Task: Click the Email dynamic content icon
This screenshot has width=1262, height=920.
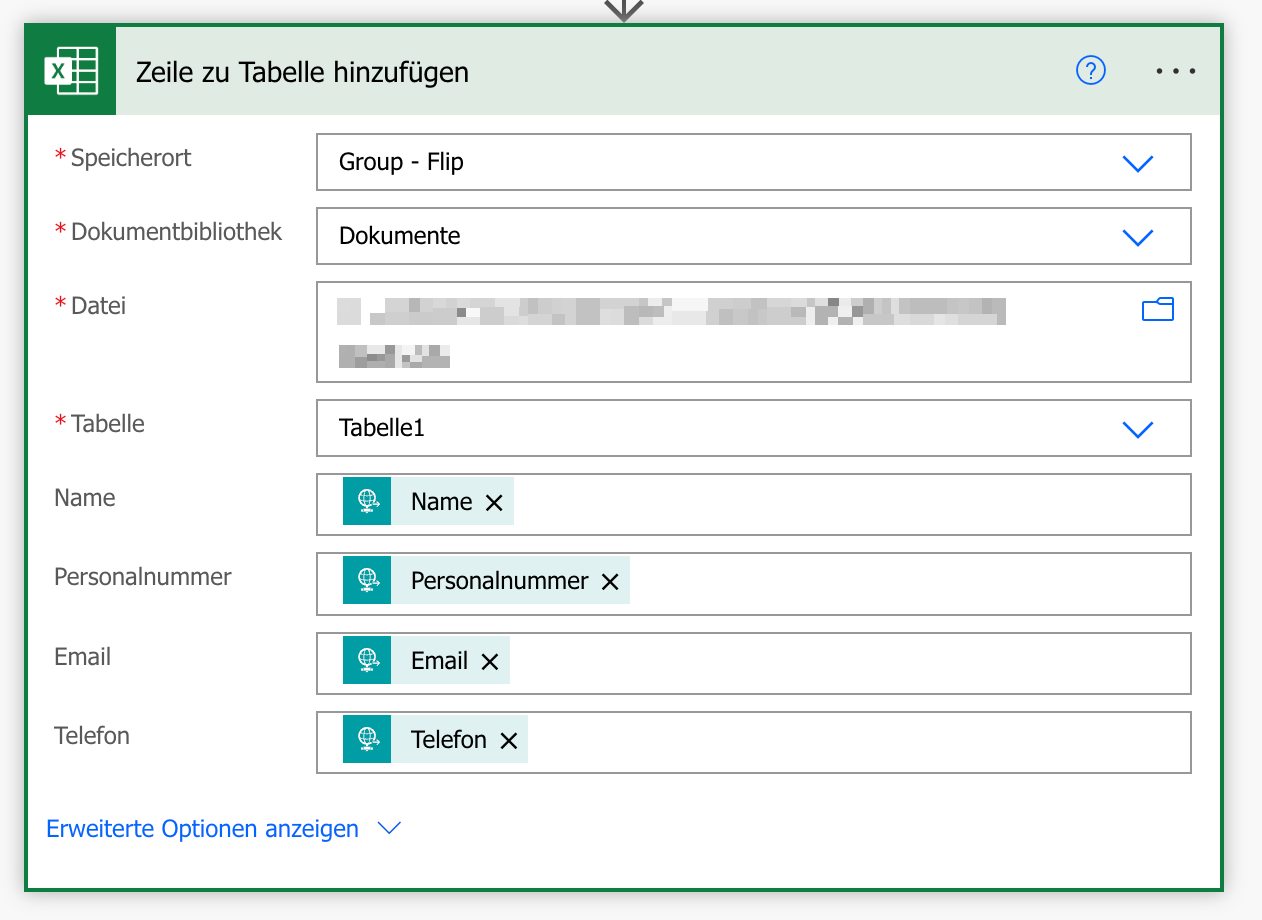Action: pyautogui.click(x=367, y=660)
